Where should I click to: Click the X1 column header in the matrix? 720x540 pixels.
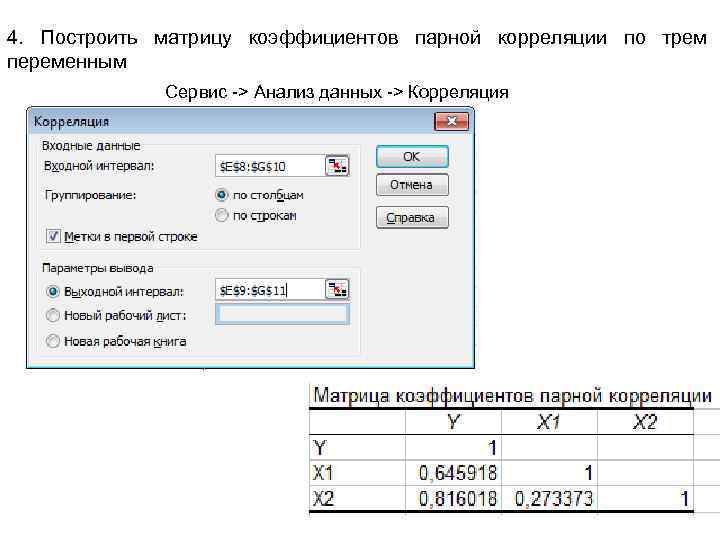[x=549, y=422]
